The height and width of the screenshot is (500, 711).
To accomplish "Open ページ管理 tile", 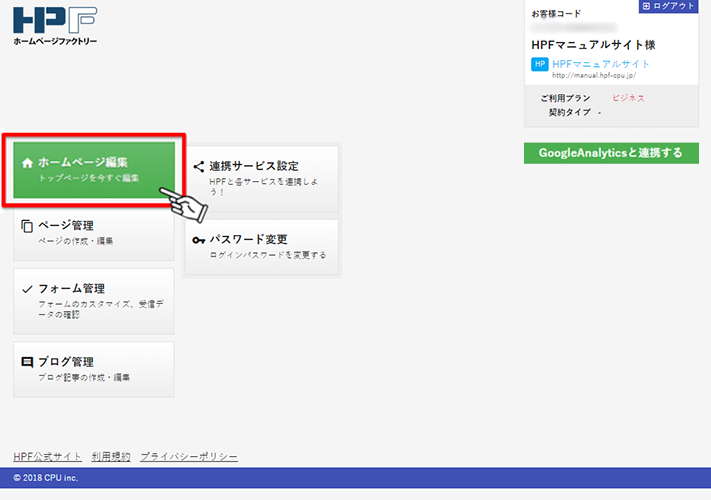I will click(94, 233).
